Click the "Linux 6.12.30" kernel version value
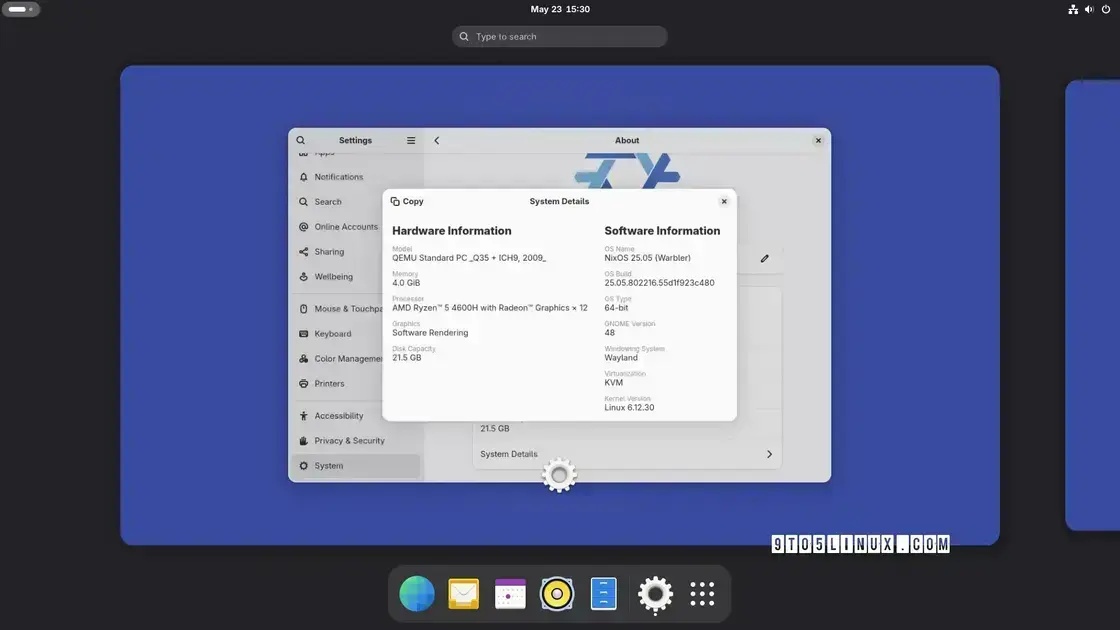 coord(629,408)
